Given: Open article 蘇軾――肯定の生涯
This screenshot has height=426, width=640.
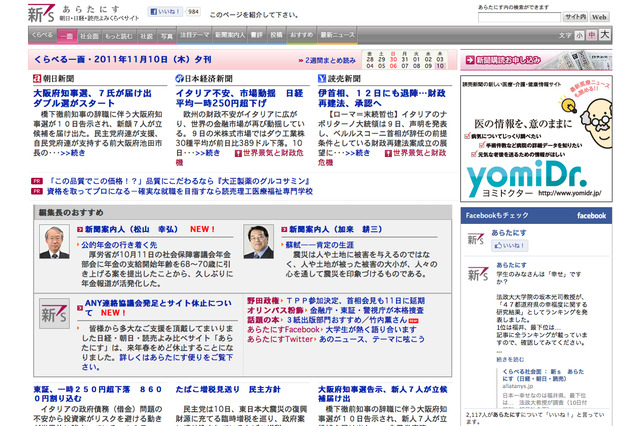Looking at the screenshot, I should [320, 245].
